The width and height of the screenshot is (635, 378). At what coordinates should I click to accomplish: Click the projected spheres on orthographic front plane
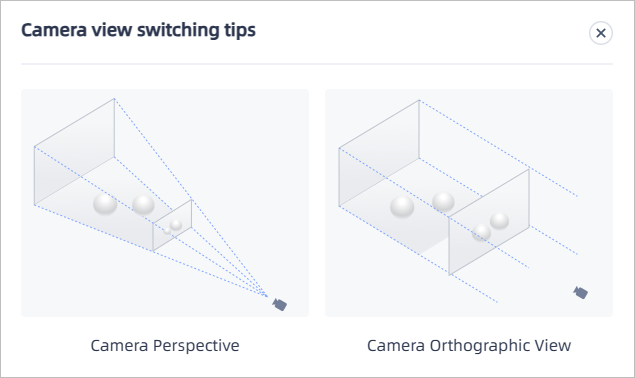(490, 226)
